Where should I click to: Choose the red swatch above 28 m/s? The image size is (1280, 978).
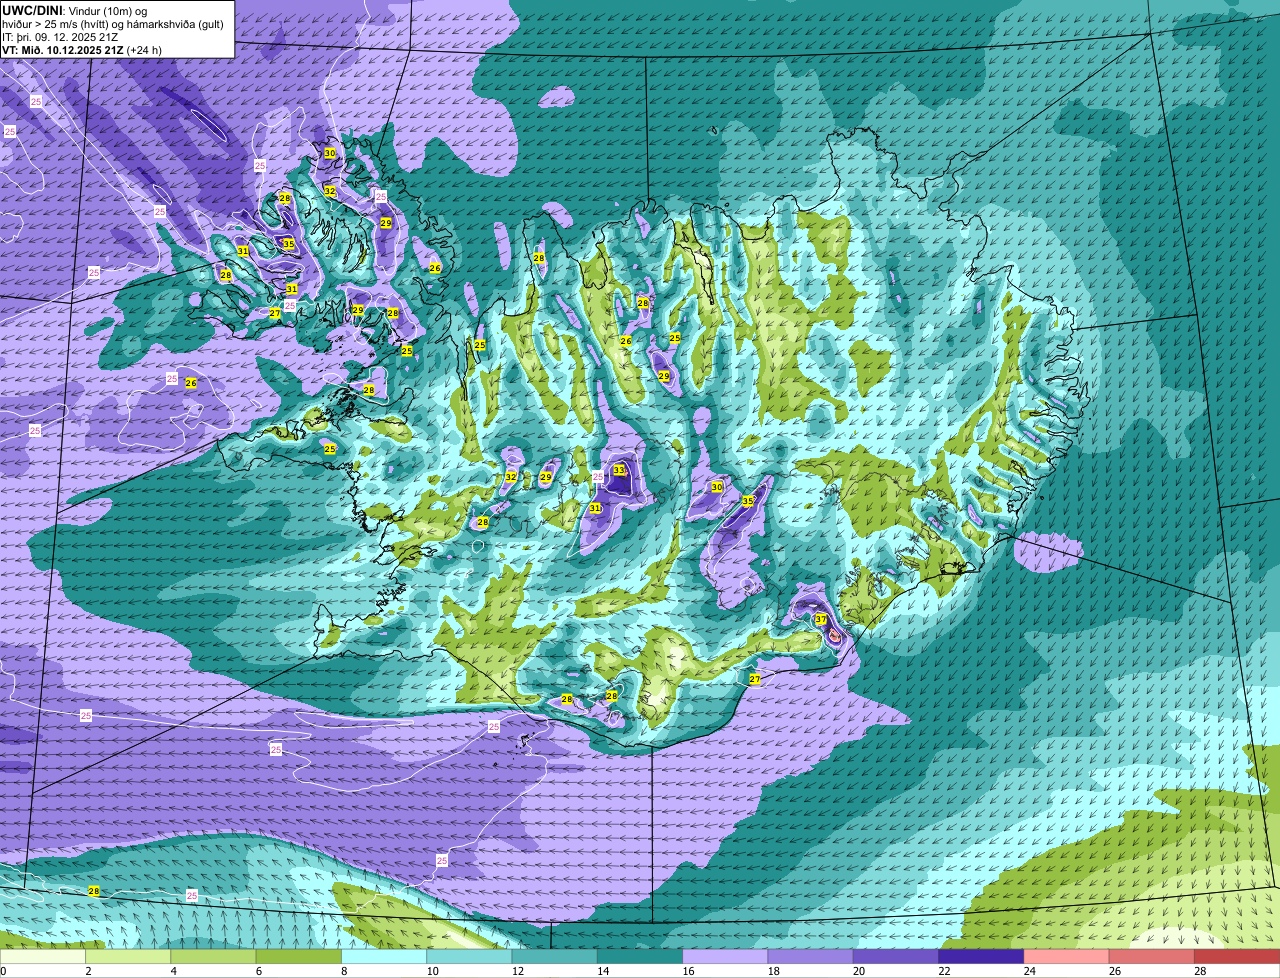pos(1237,957)
